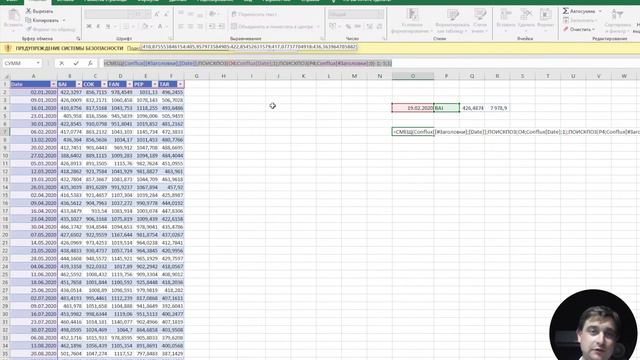The image size is (640, 360).
Task: Click Format button in Cells group
Action: [545, 19]
